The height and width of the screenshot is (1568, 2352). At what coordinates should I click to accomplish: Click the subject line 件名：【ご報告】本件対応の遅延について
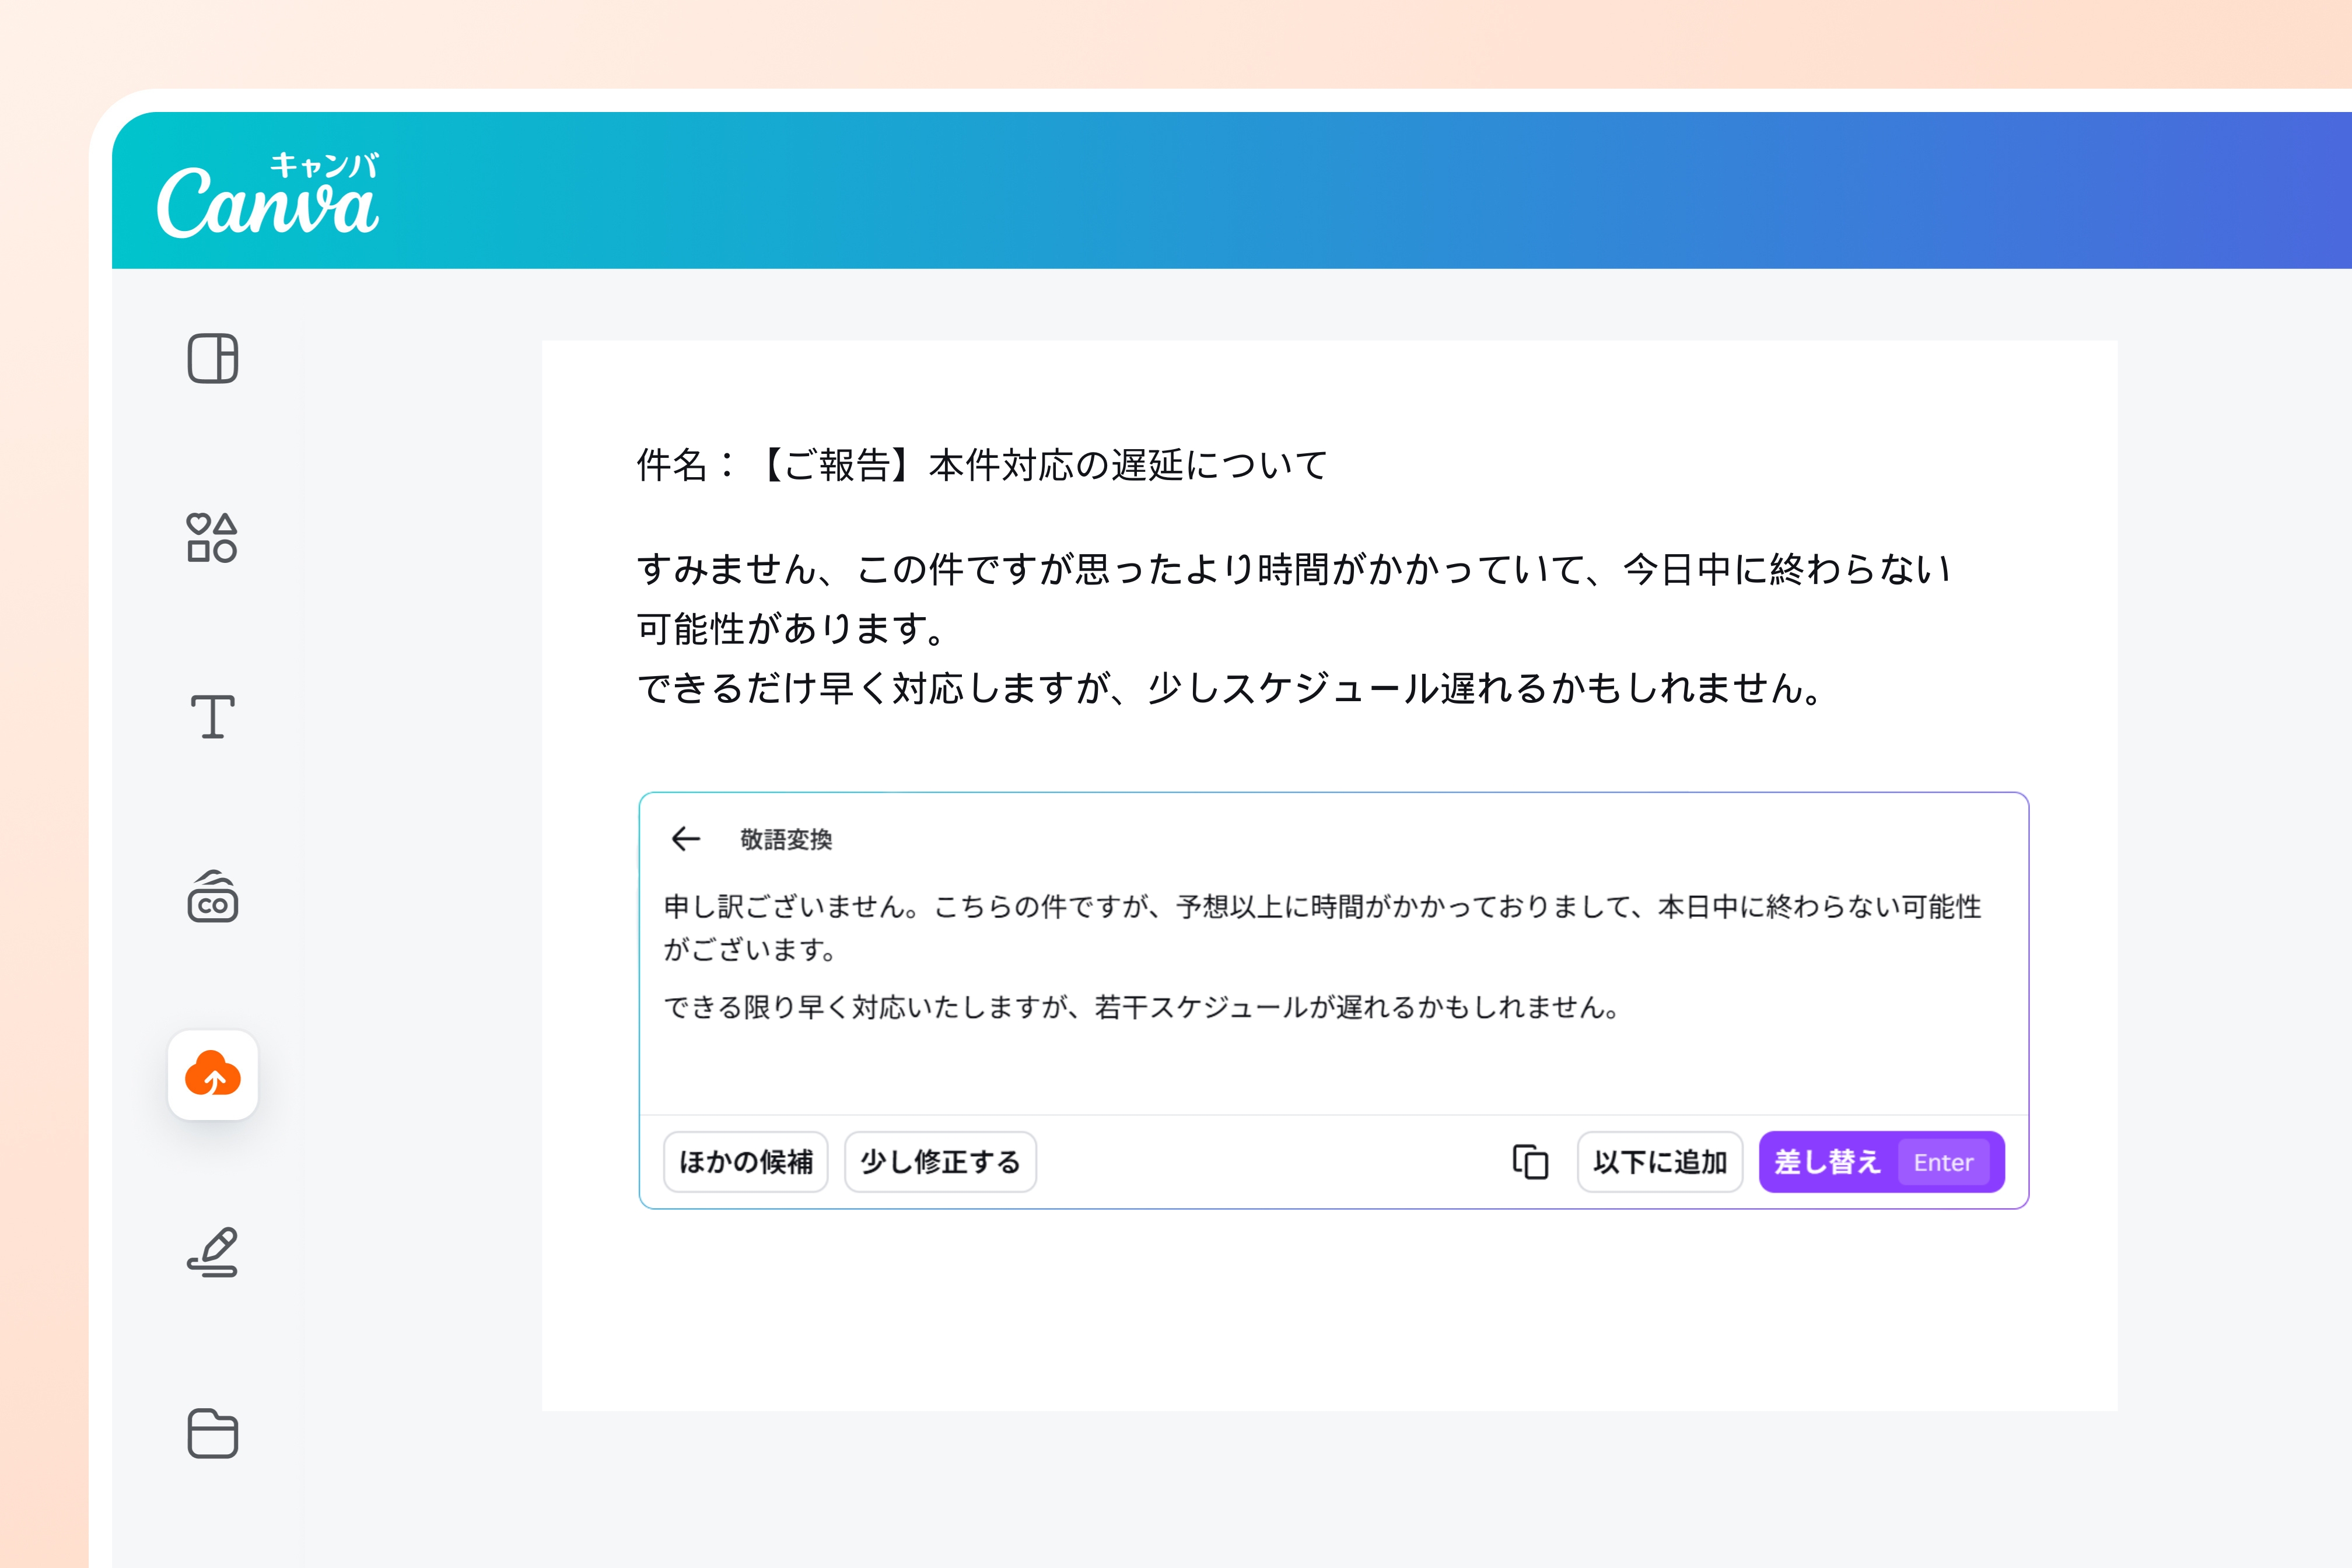point(983,465)
